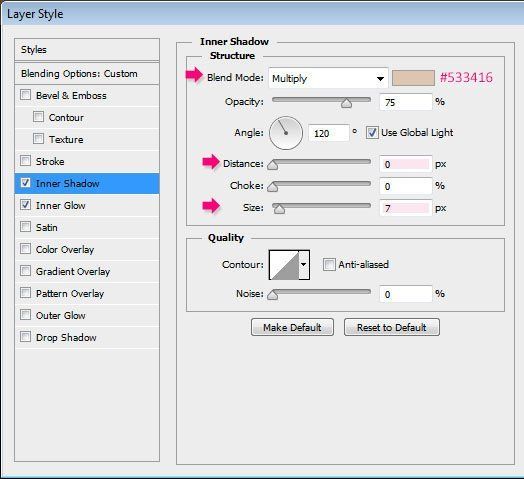Click the Make Default button

pos(292,327)
